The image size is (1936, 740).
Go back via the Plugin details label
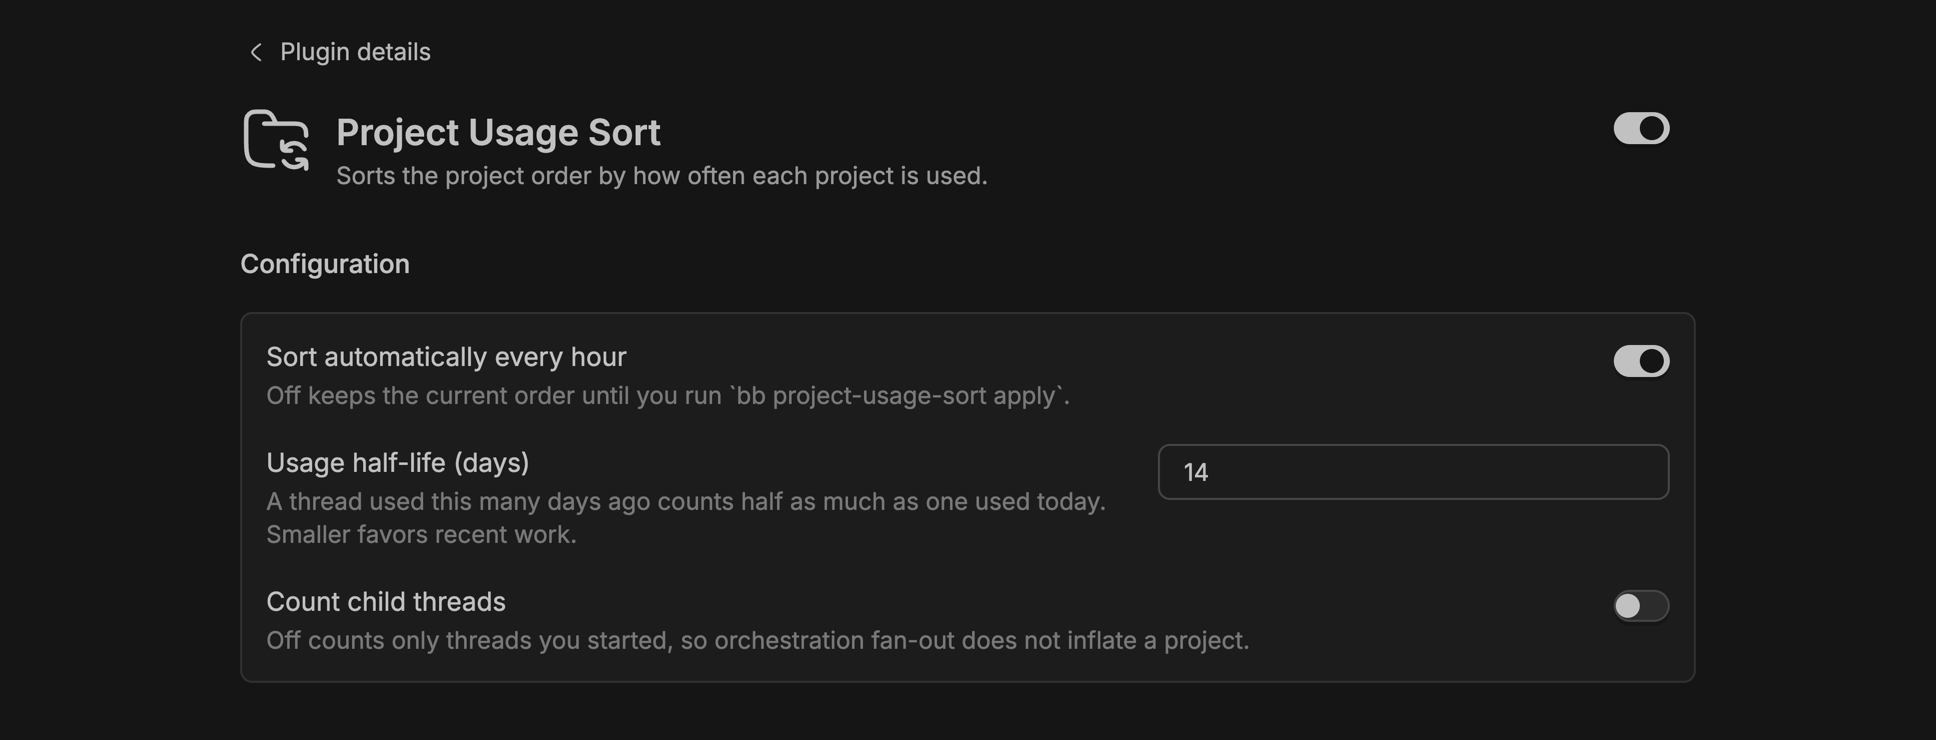355,52
